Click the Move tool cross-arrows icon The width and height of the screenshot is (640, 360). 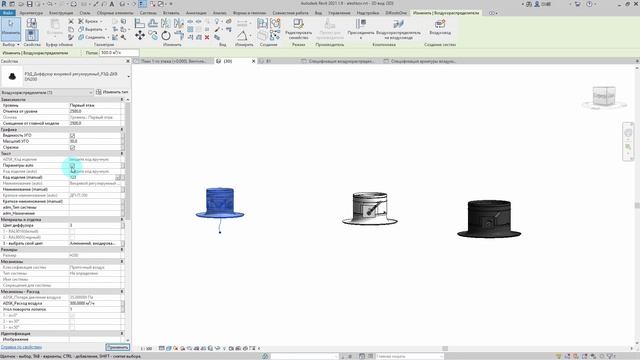[140, 36]
